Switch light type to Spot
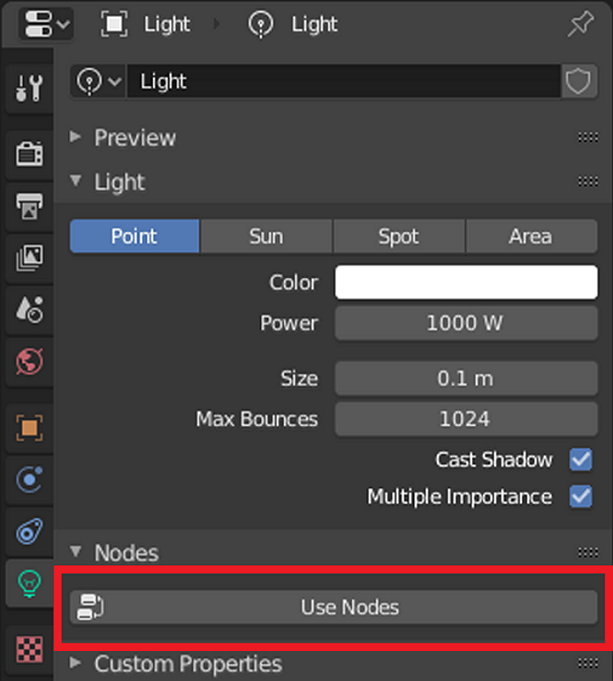The image size is (613, 681). [x=399, y=236]
